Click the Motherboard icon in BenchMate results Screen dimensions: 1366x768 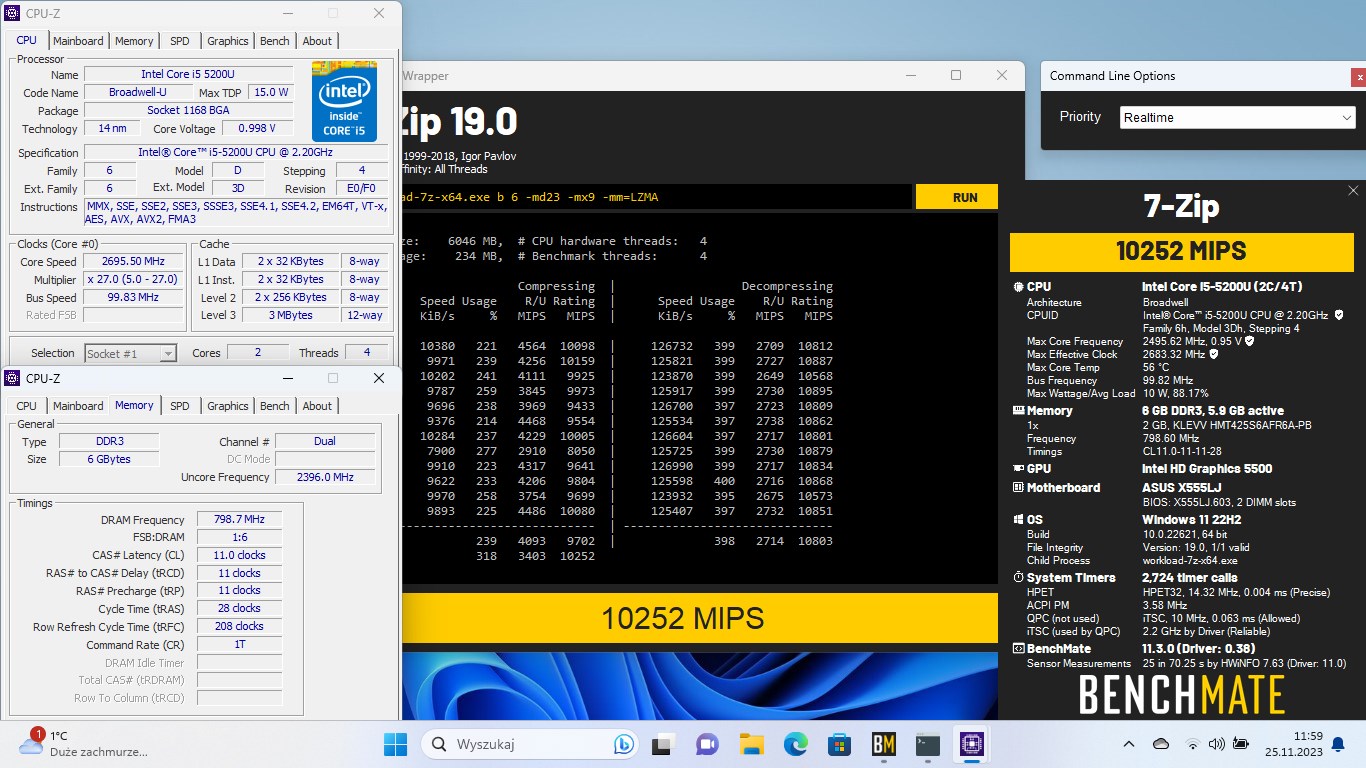coord(1018,488)
